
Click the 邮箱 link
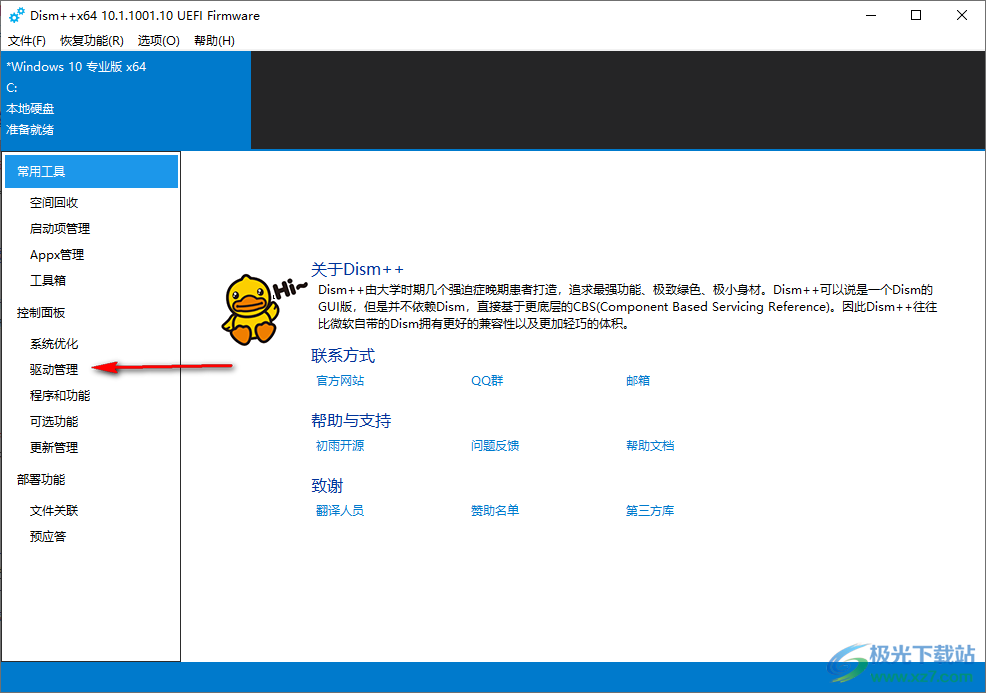(638, 380)
